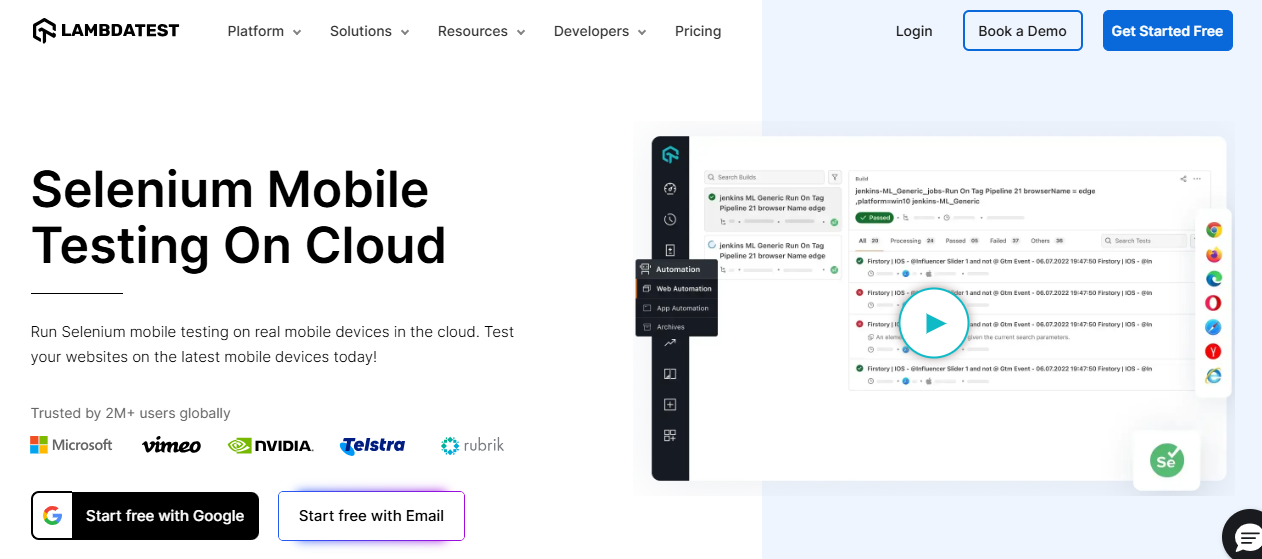Viewport: 1262px width, 559px height.
Task: Switch to the Failed tab in preview
Action: (x=1004, y=241)
